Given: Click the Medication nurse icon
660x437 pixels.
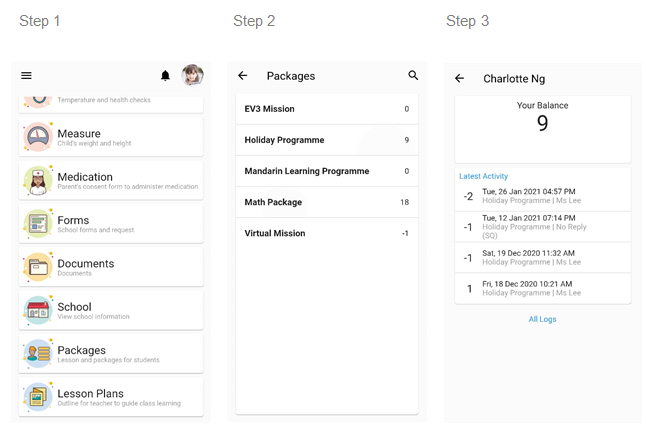Looking at the screenshot, I should (38, 181).
